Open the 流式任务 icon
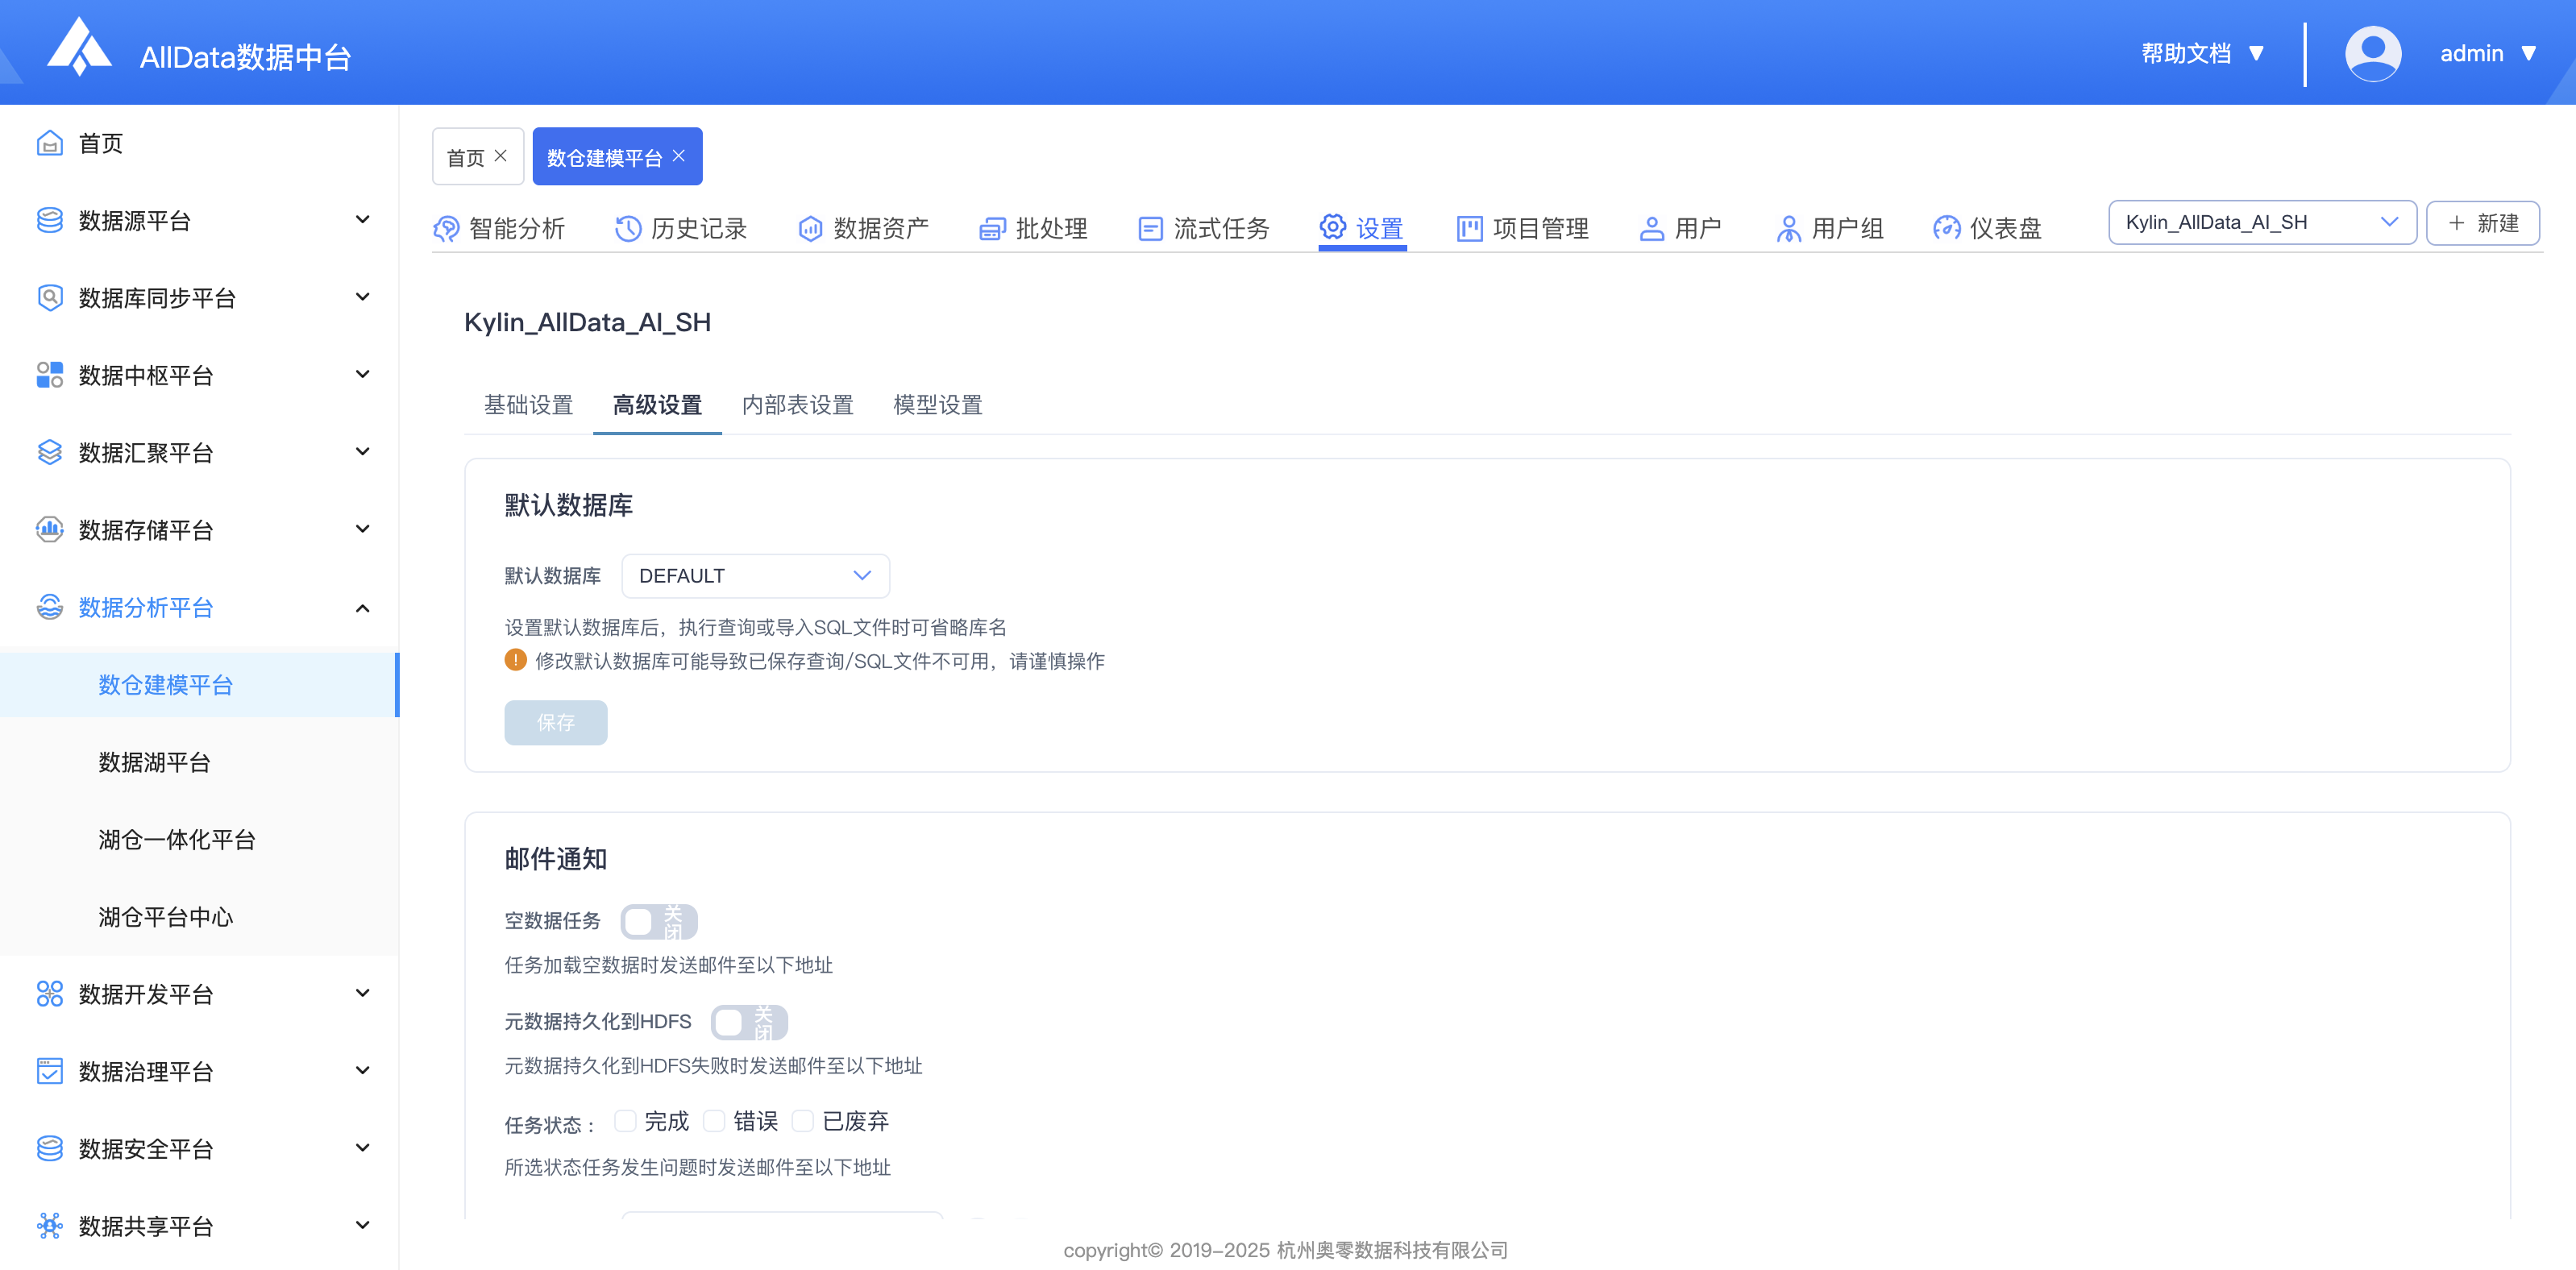 (x=1150, y=229)
